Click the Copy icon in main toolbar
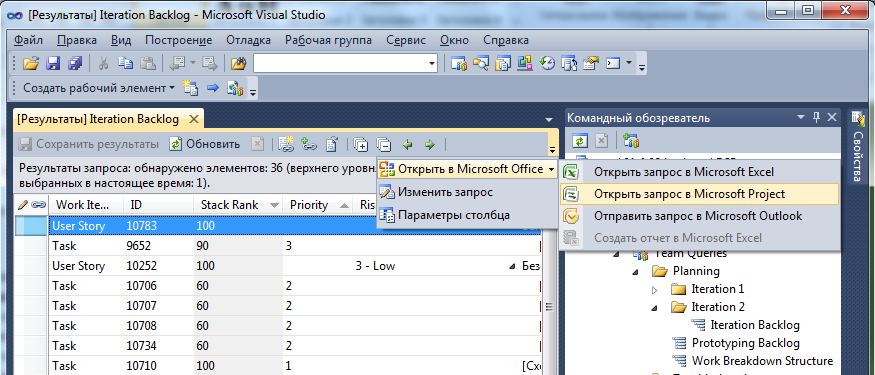Image resolution: width=875 pixels, height=375 pixels. [125, 64]
